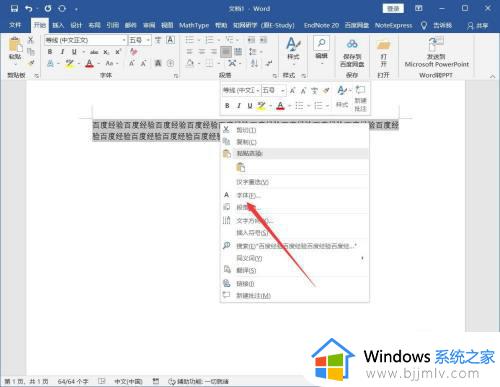Click the Paste clipboard icon in ribbon
500x387 pixels.
(15, 46)
